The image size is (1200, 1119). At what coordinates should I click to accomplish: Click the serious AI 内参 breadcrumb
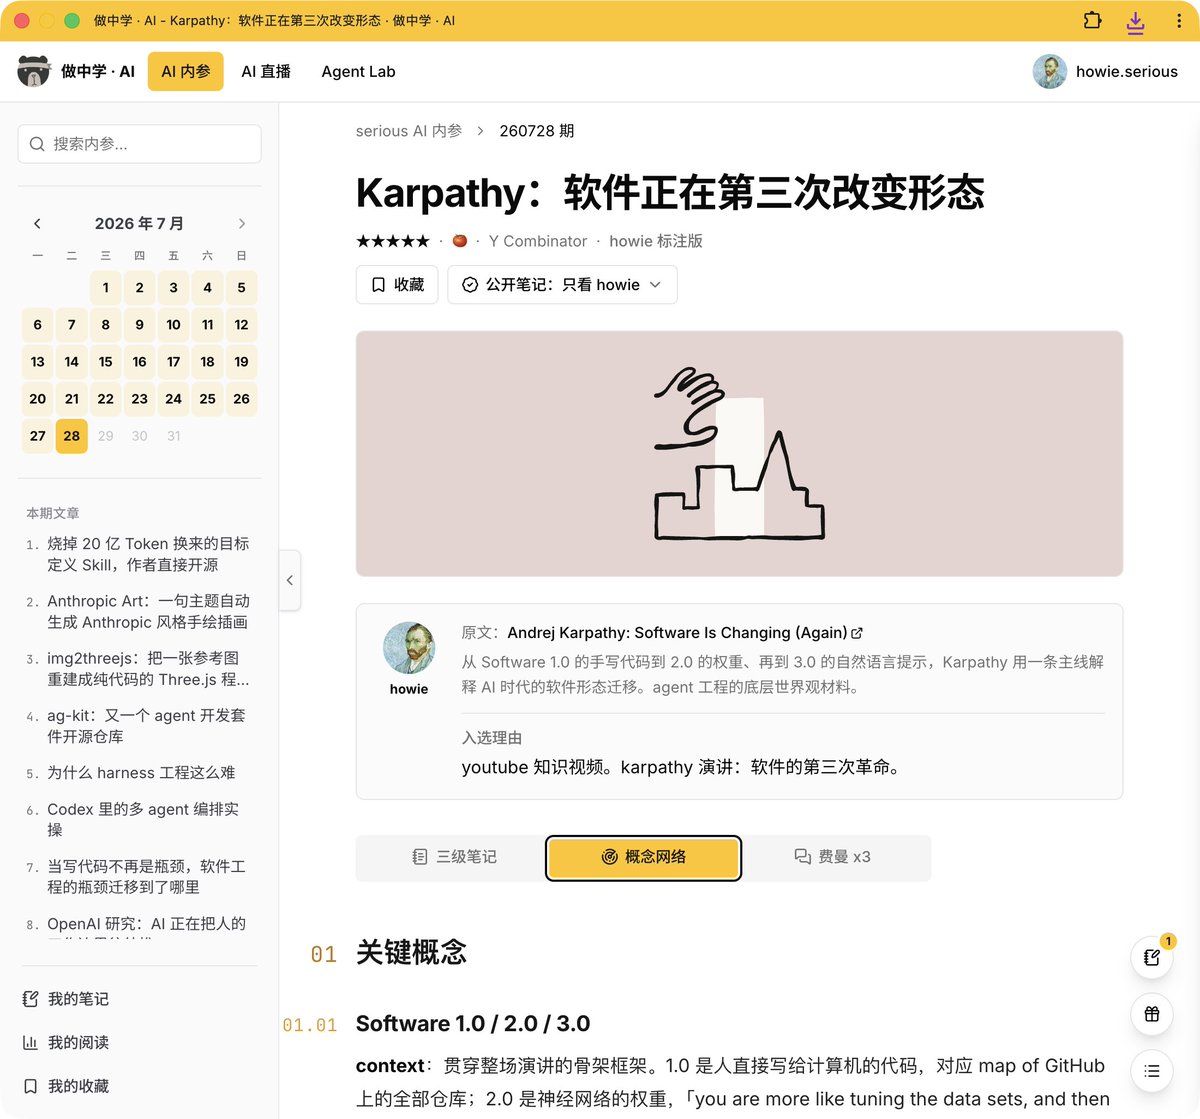tap(409, 131)
